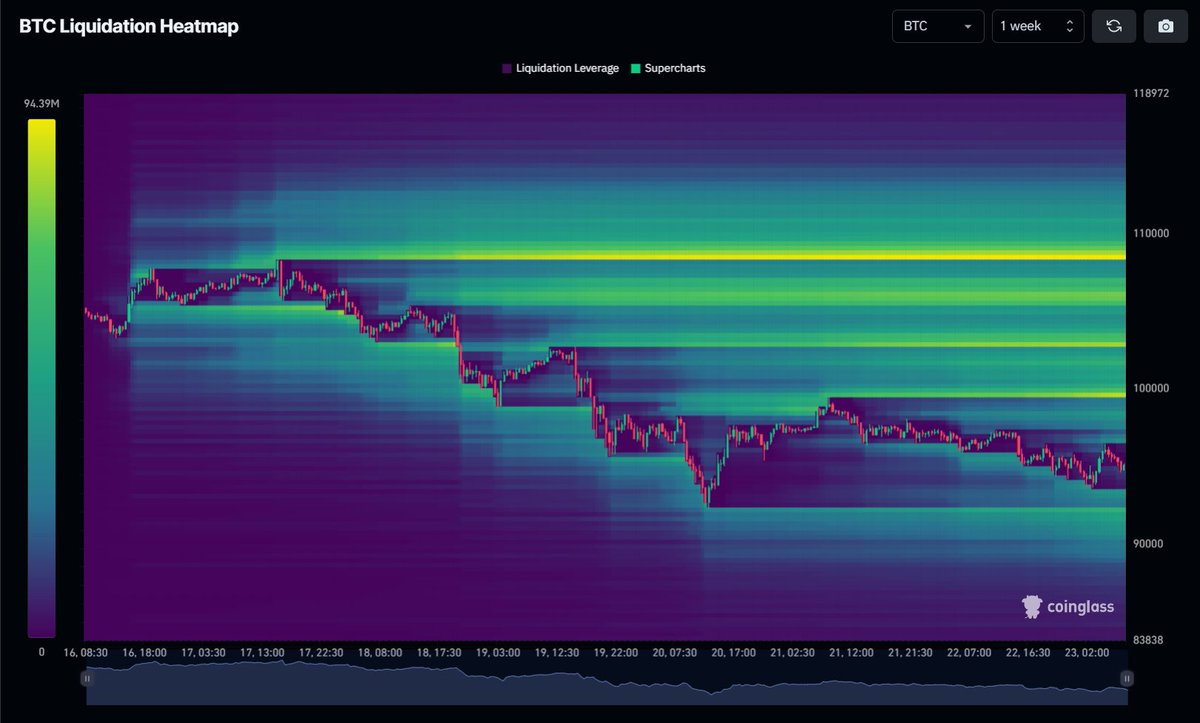Image resolution: width=1200 pixels, height=723 pixels.
Task: Click the refresh chart icon button
Action: pyautogui.click(x=1114, y=26)
